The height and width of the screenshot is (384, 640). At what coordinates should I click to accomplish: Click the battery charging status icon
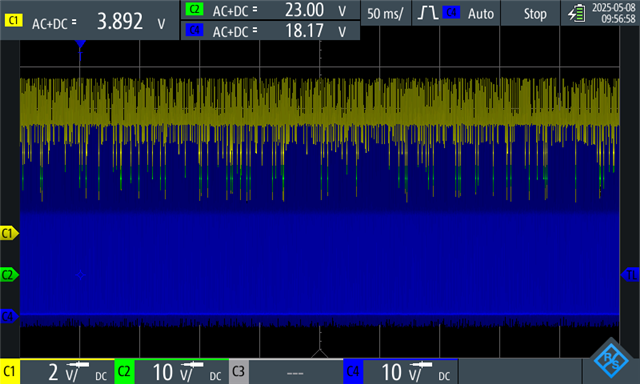pos(576,13)
